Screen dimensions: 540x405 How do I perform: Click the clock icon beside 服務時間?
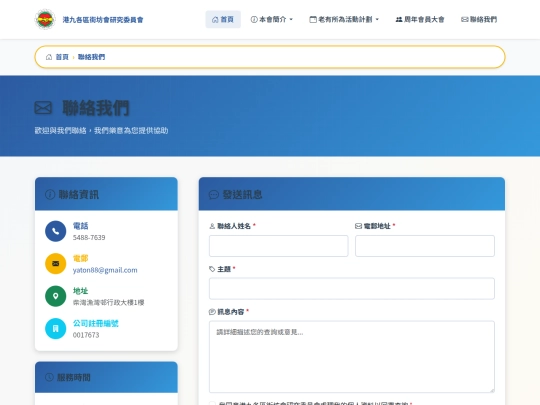pyautogui.click(x=49, y=377)
